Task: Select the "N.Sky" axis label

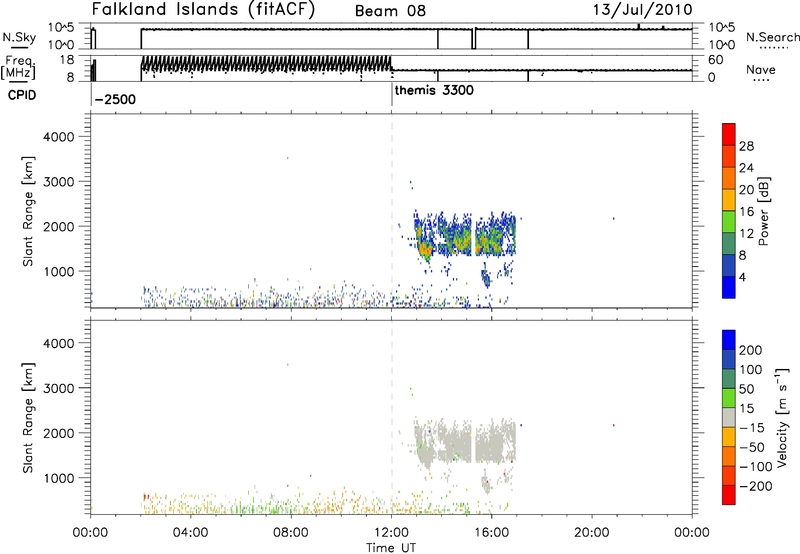Action: coord(19,37)
